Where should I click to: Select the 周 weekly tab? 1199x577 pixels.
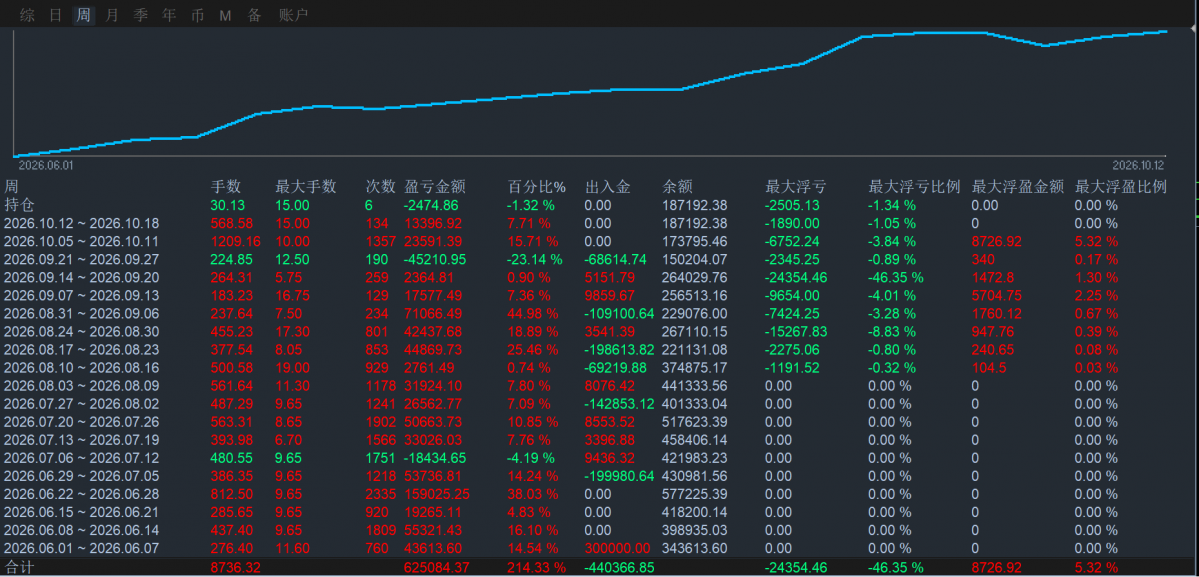84,15
